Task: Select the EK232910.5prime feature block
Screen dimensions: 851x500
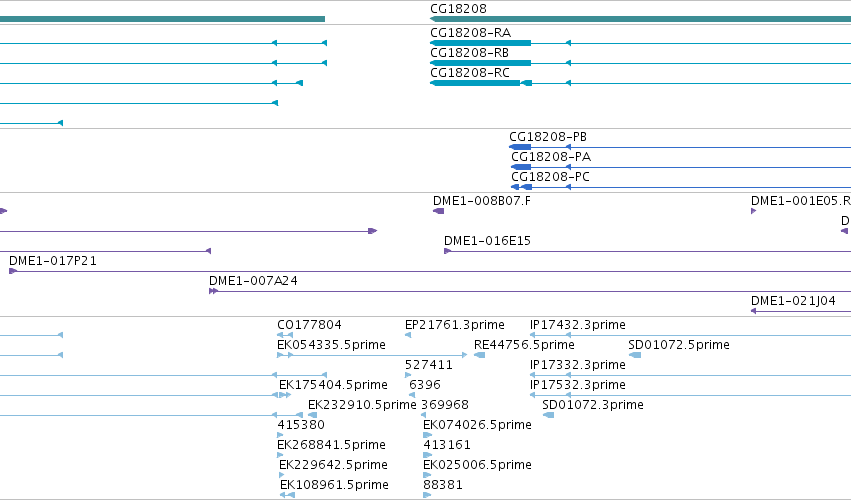Action: tap(313, 416)
